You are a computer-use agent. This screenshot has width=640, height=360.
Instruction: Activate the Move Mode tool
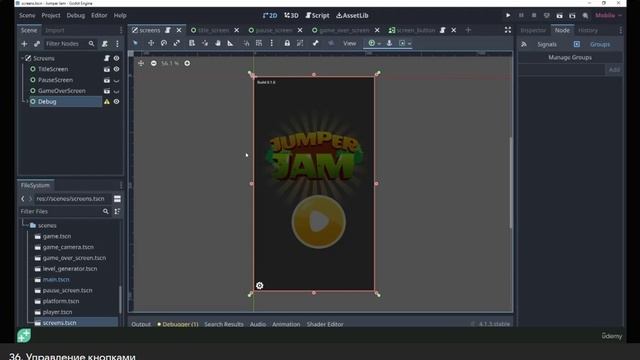(x=151, y=43)
